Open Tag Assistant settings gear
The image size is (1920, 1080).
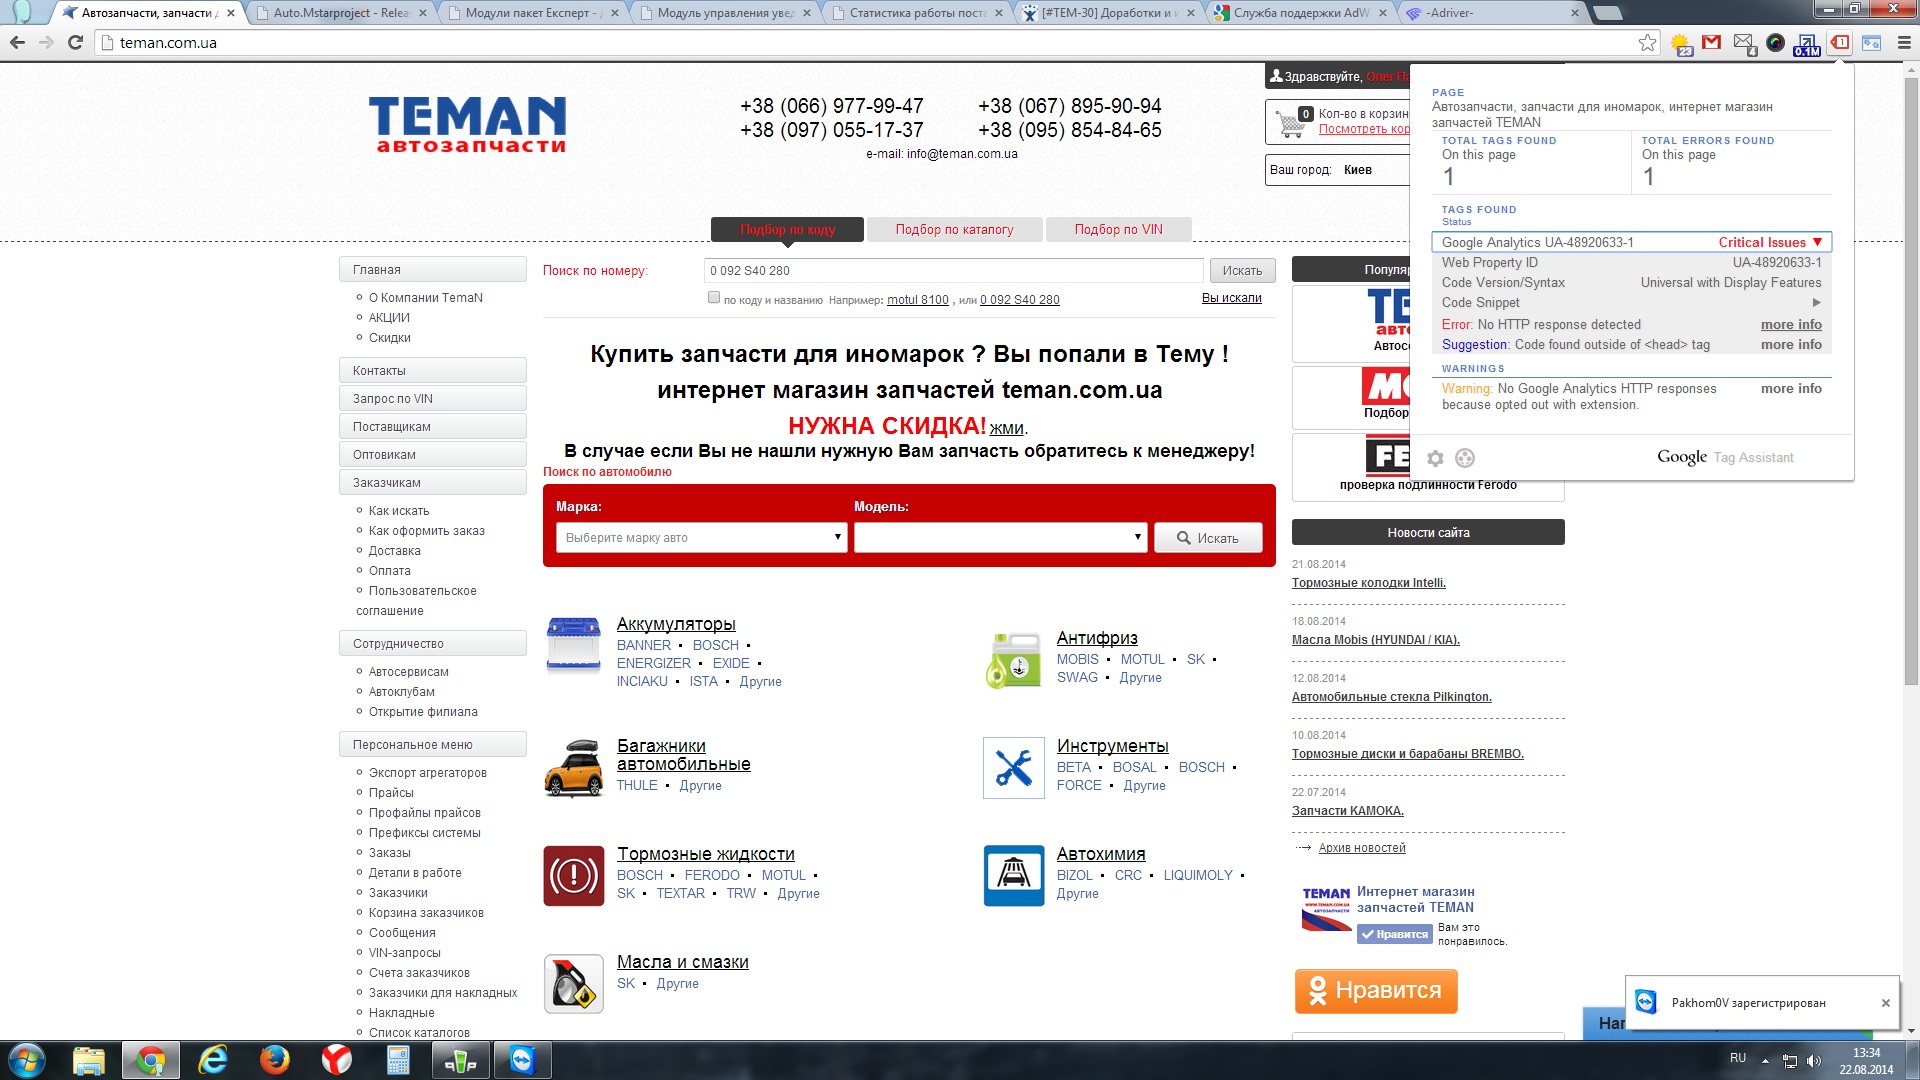click(x=1435, y=458)
